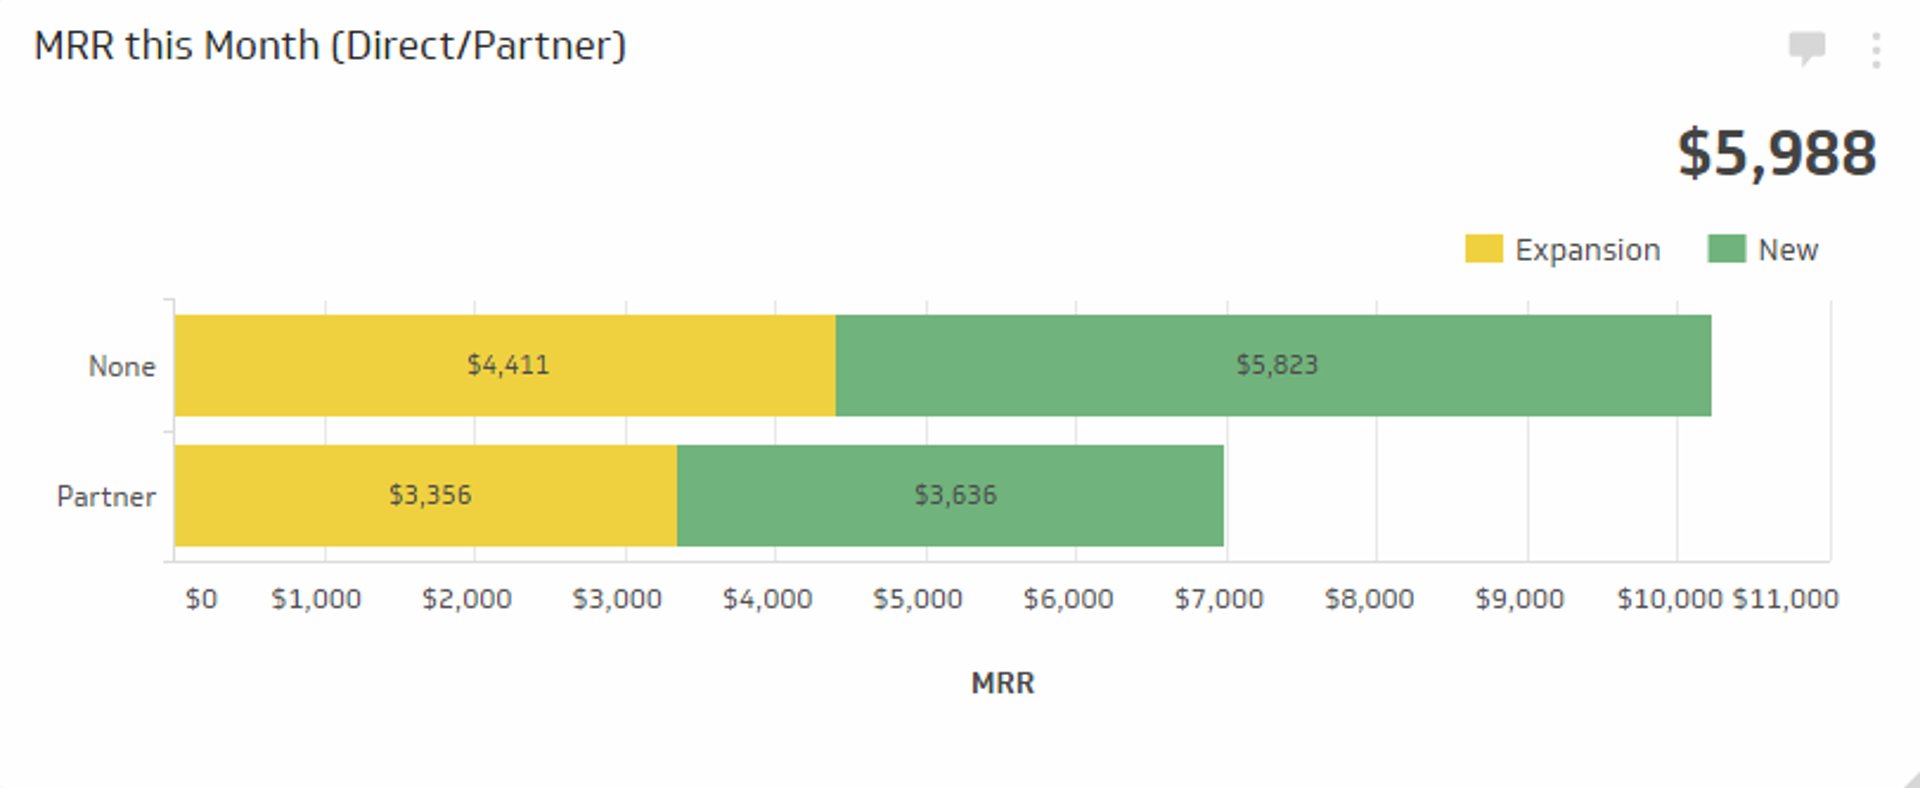Select the yellow Expansion segment labeled $3,356

[430, 495]
